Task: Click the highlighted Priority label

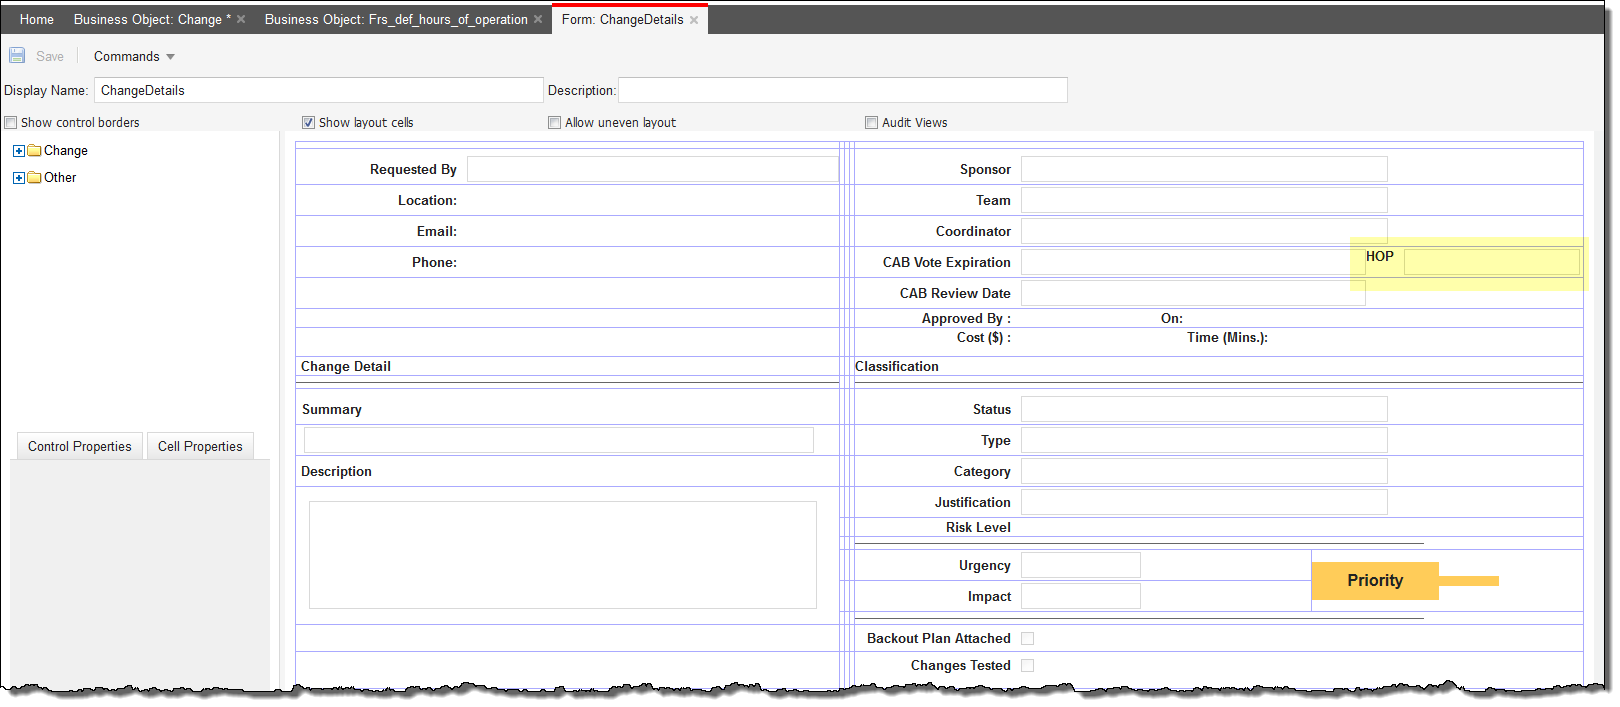Action: coord(1374,581)
